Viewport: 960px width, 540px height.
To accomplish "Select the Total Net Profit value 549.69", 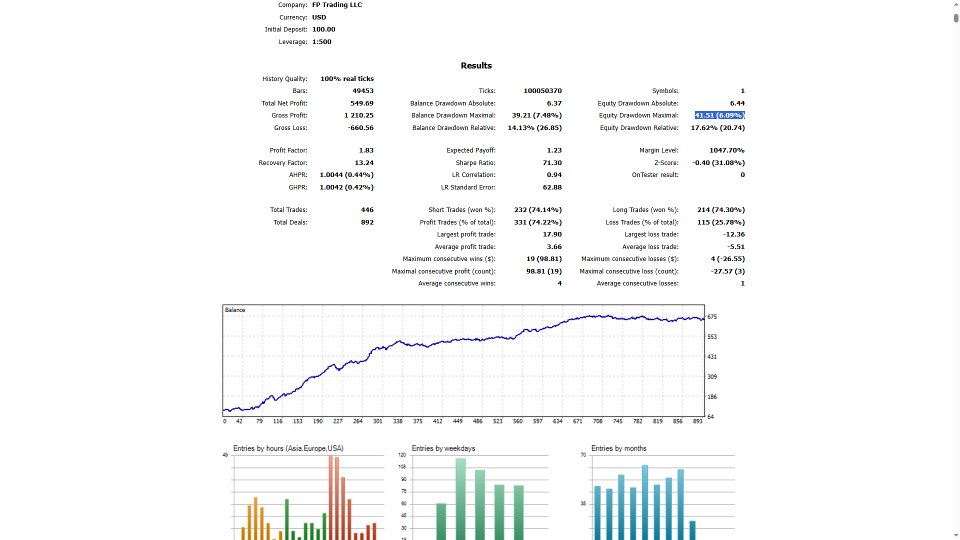I will click(x=362, y=103).
